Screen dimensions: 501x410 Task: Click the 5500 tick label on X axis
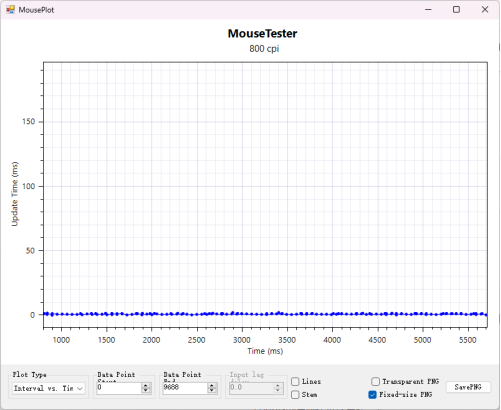pyautogui.click(x=468, y=340)
